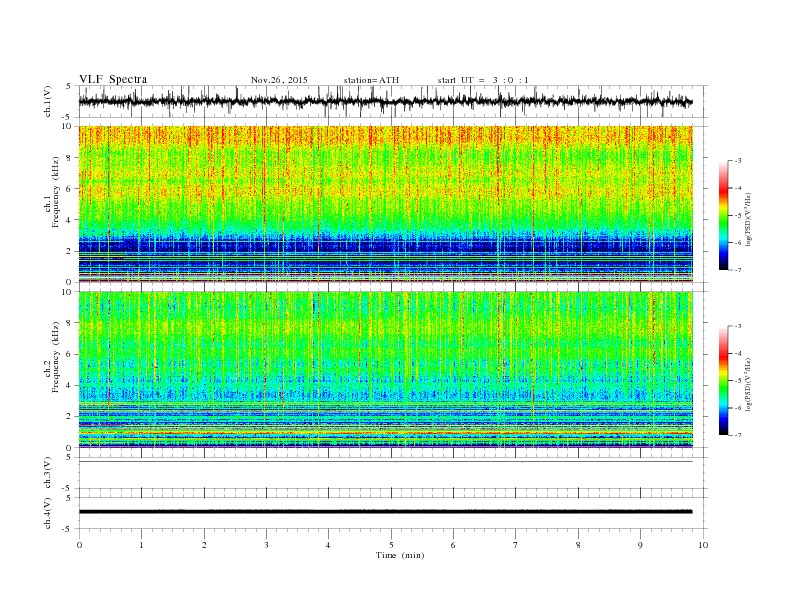Click the "-5" label on ch.2 color bar

(x=738, y=381)
